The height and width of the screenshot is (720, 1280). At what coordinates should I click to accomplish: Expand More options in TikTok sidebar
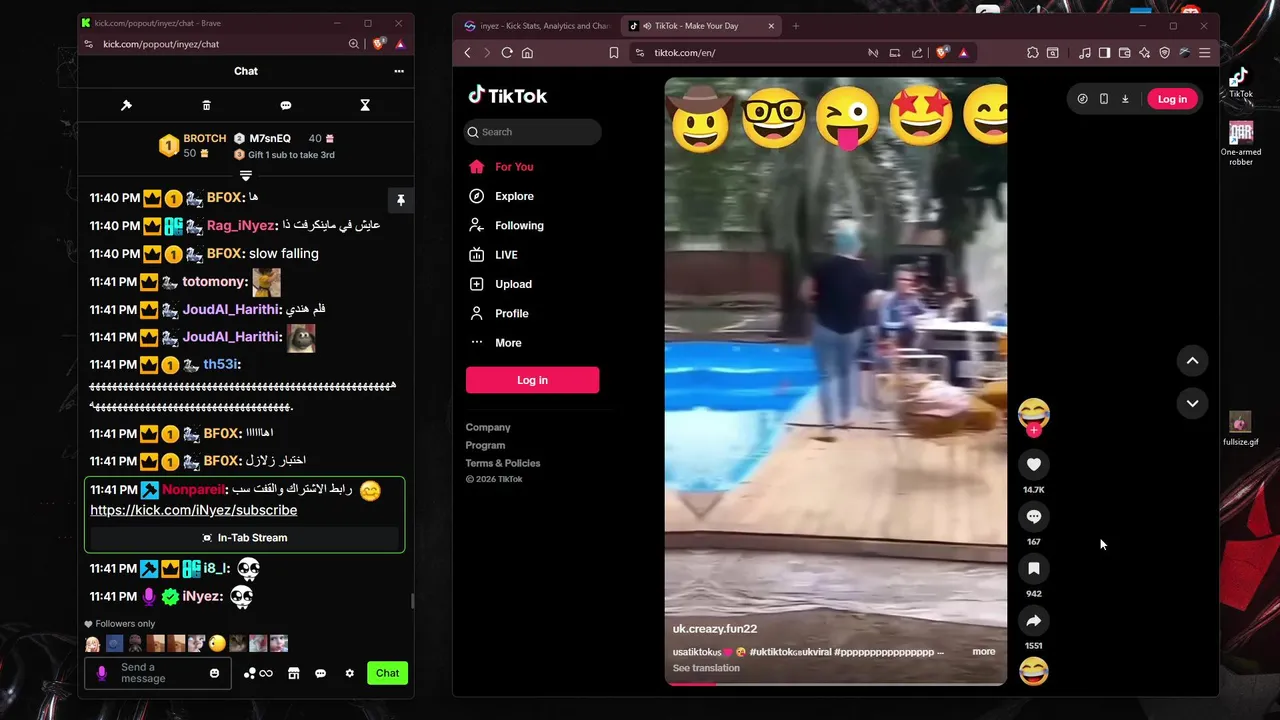(508, 343)
